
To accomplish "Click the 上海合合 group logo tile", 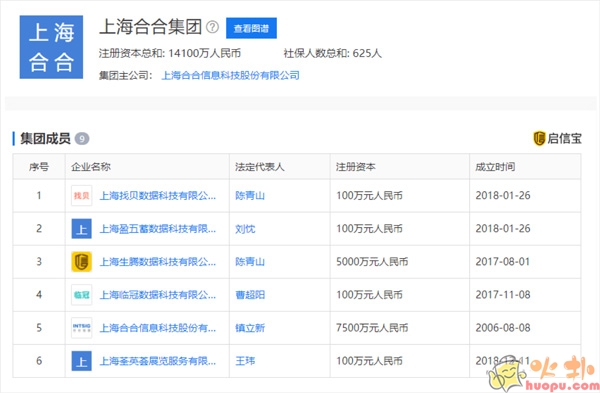I will [x=51, y=47].
